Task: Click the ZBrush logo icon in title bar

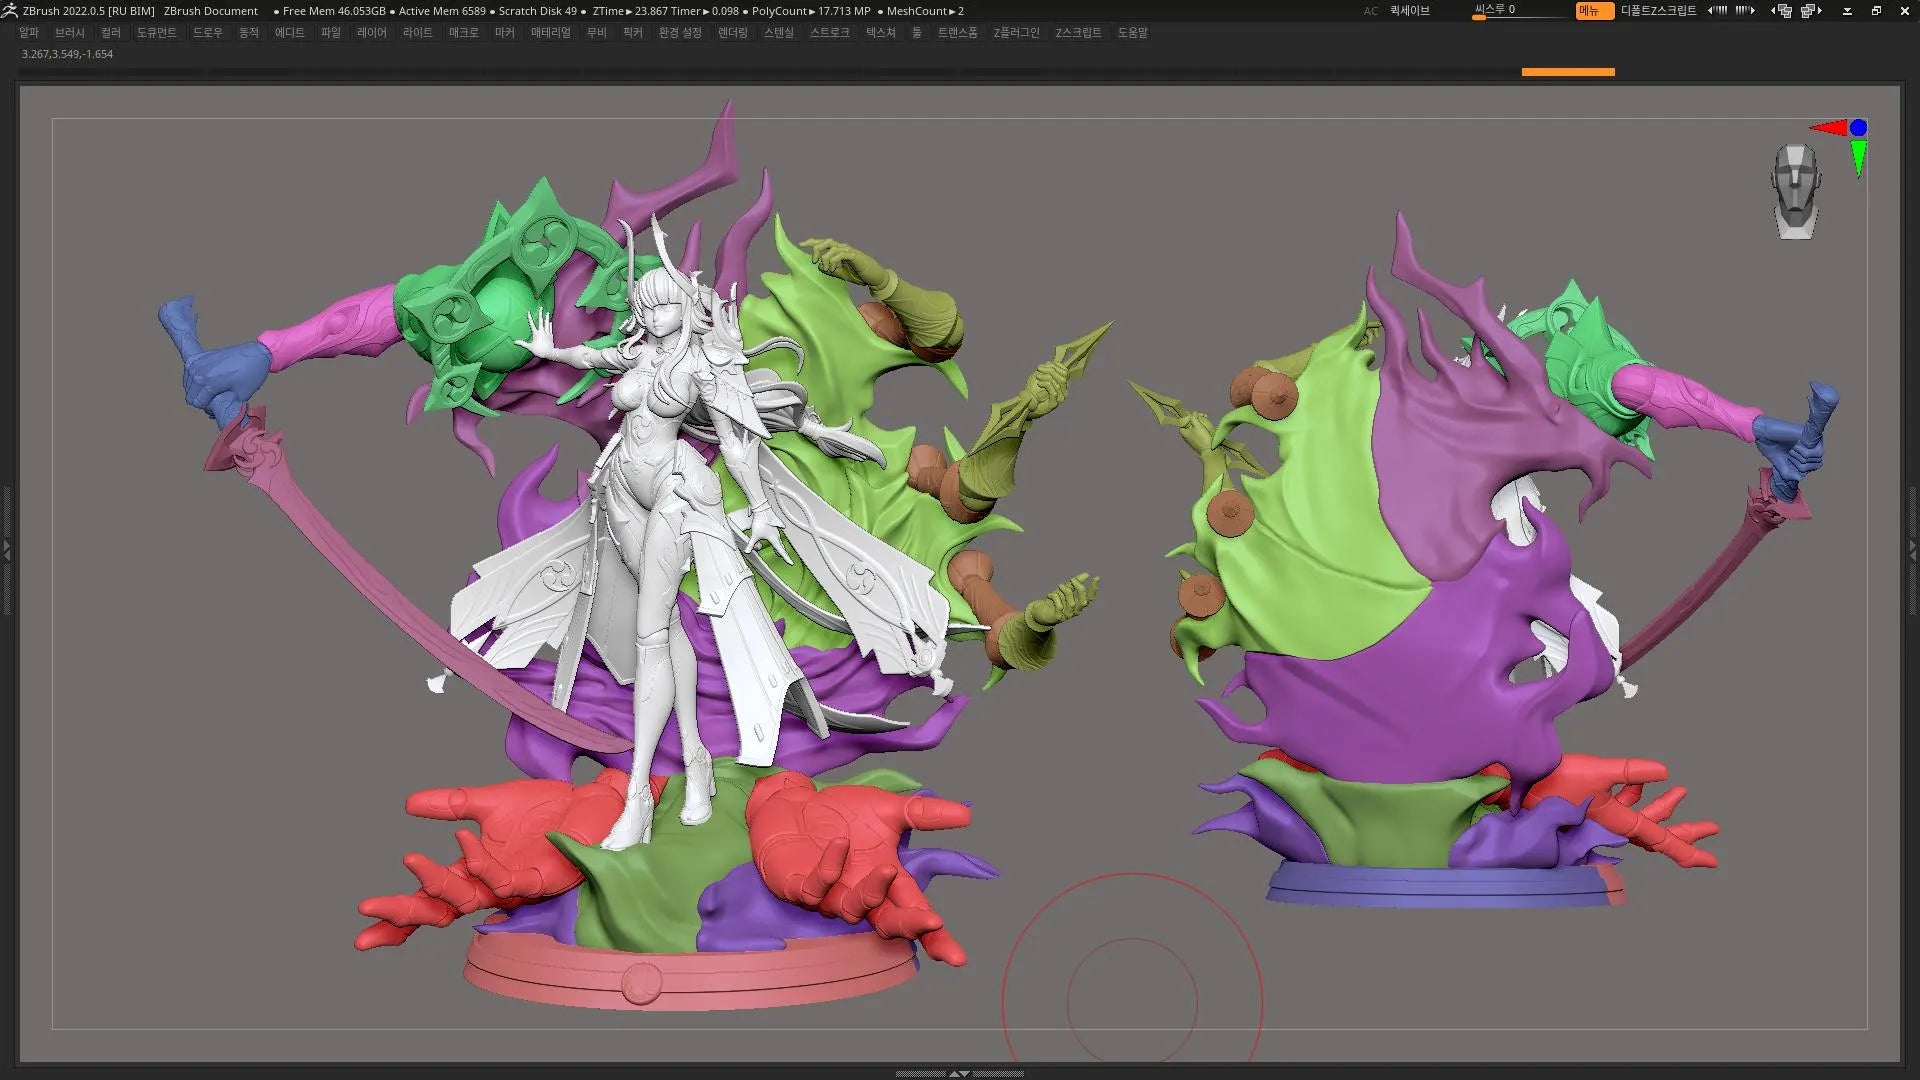Action: click(x=9, y=10)
